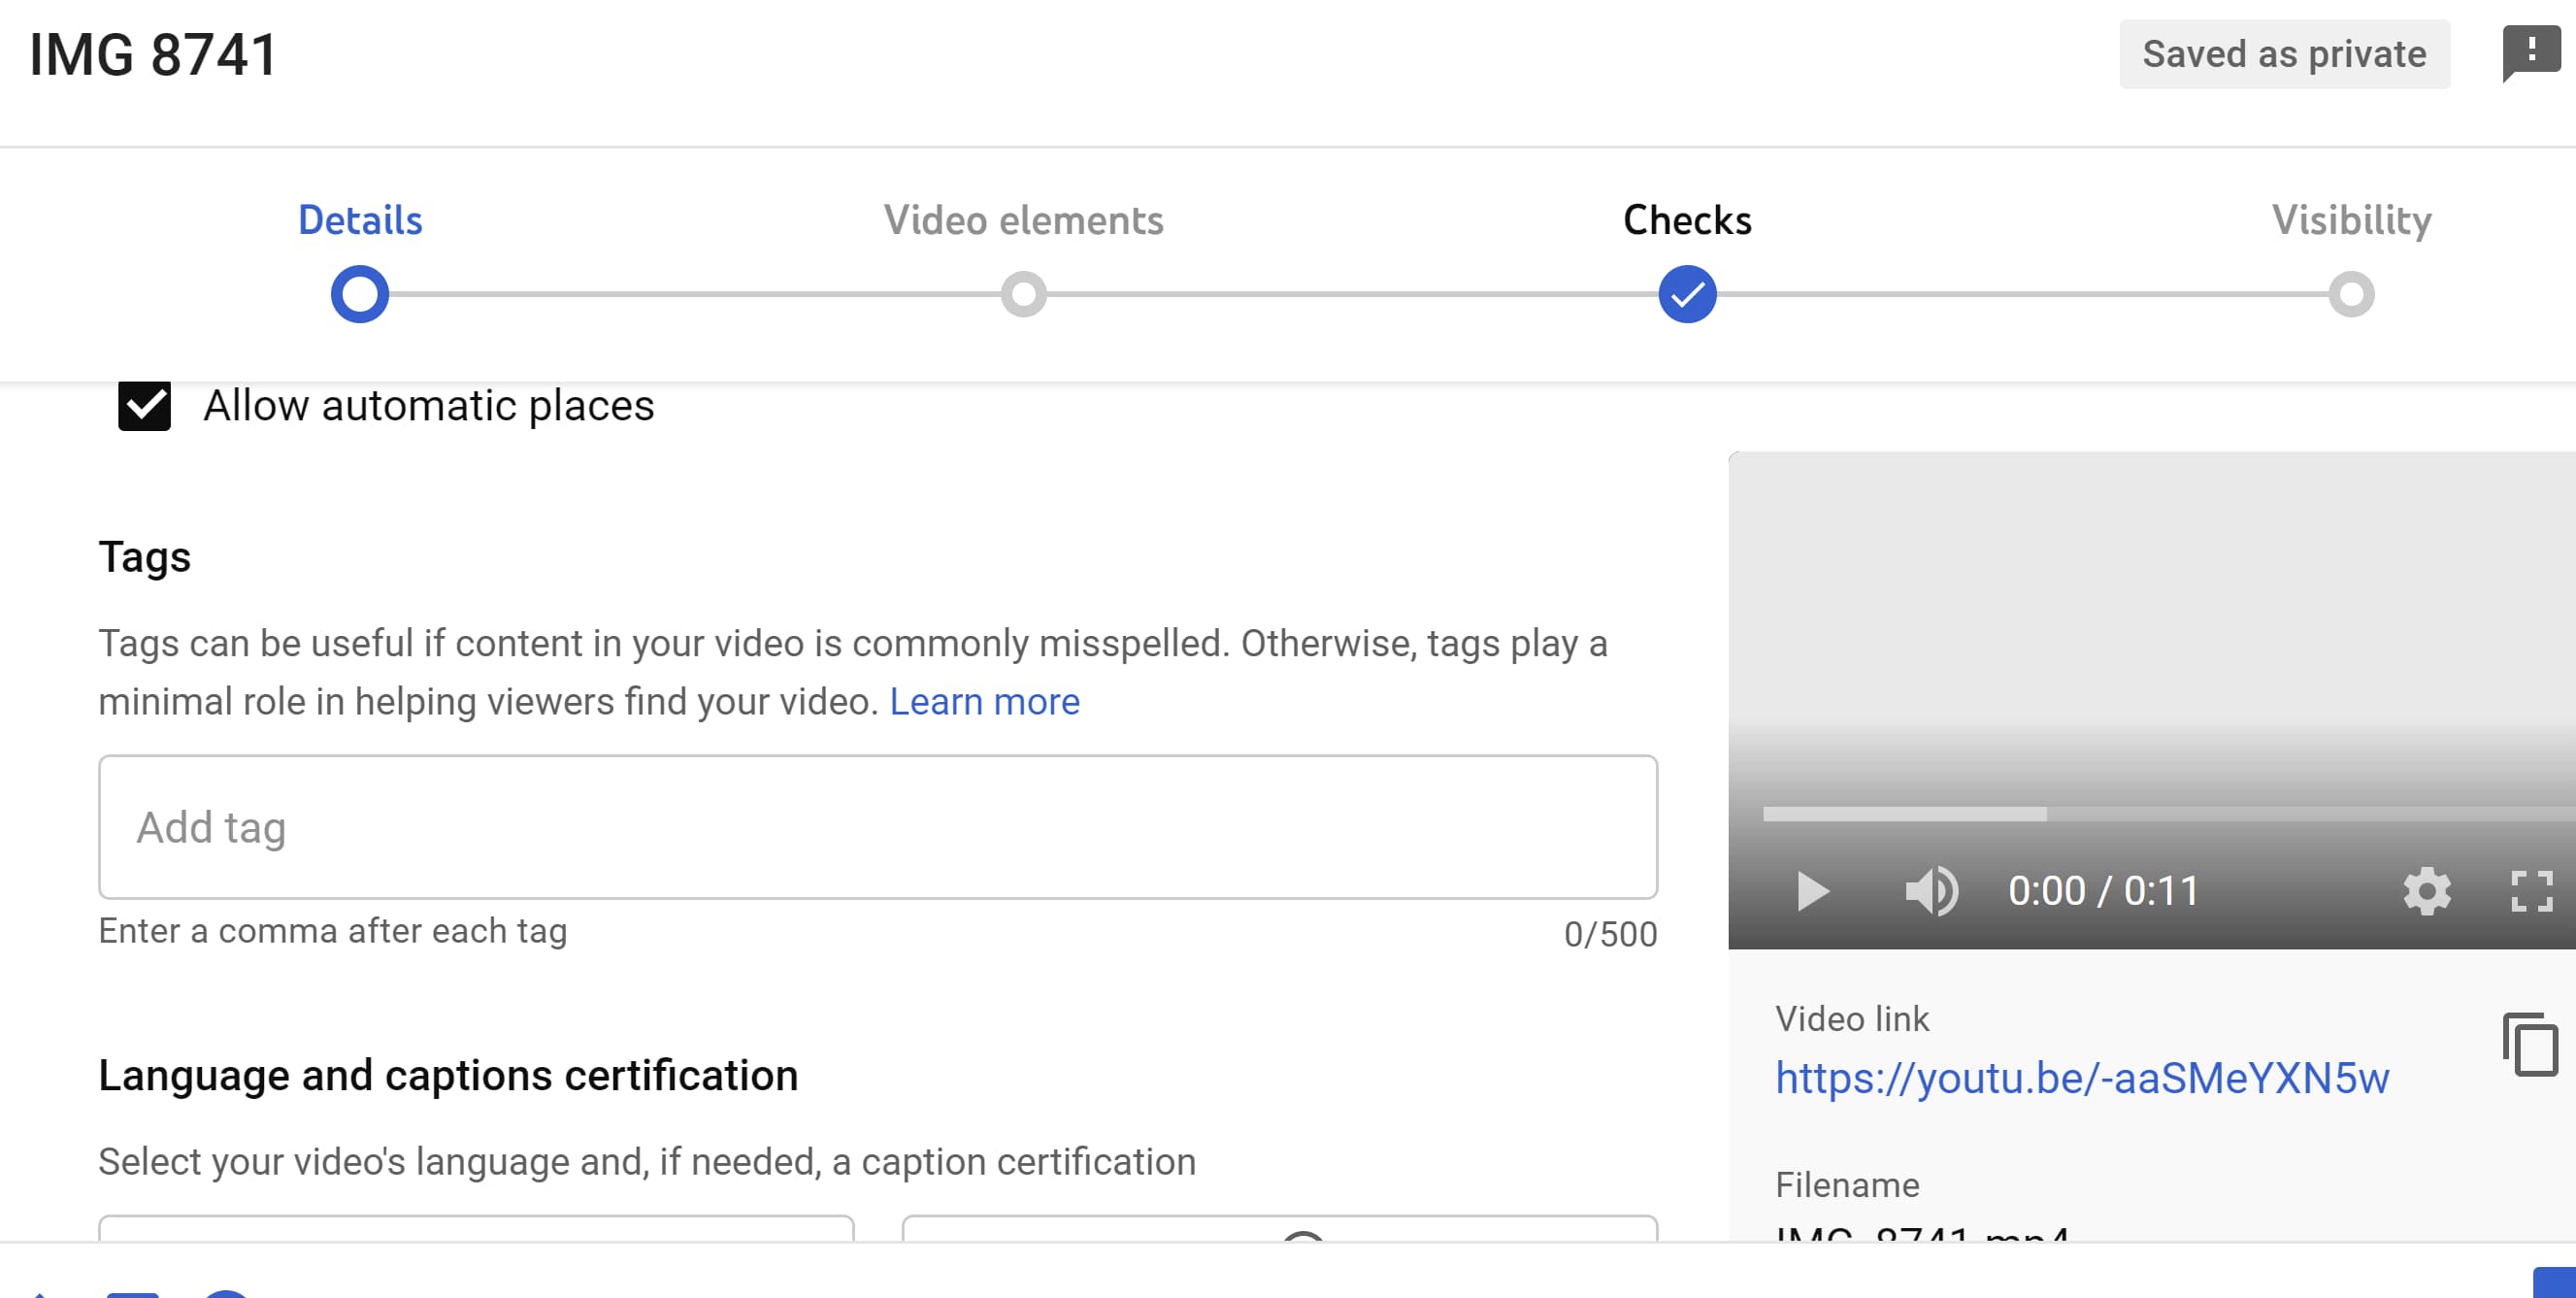Uncheck Allow automatic places
This screenshot has height=1298, width=2576.
click(x=144, y=406)
